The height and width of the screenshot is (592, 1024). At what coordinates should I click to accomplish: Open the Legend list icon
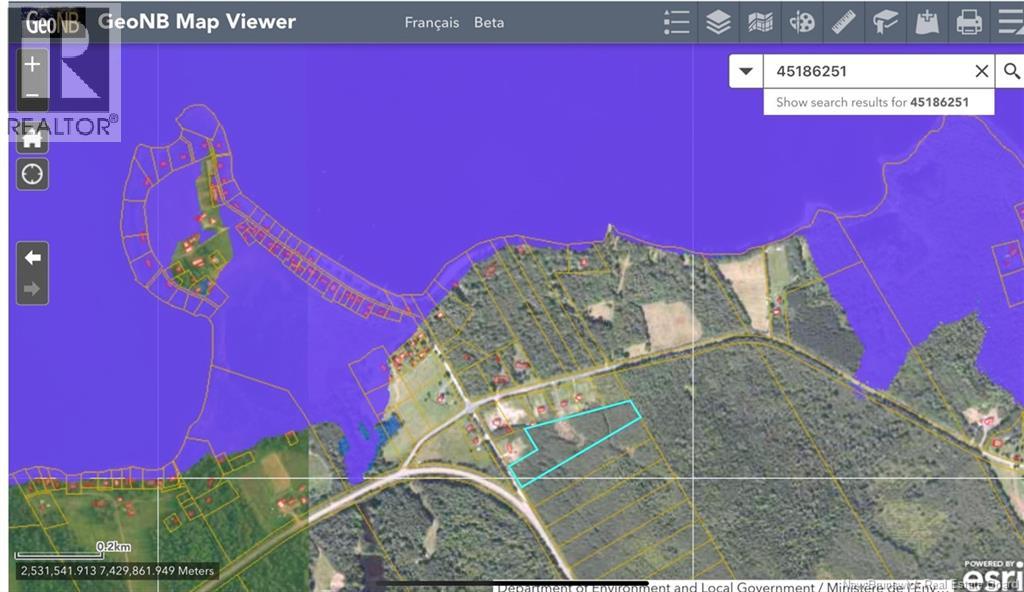pyautogui.click(x=677, y=22)
